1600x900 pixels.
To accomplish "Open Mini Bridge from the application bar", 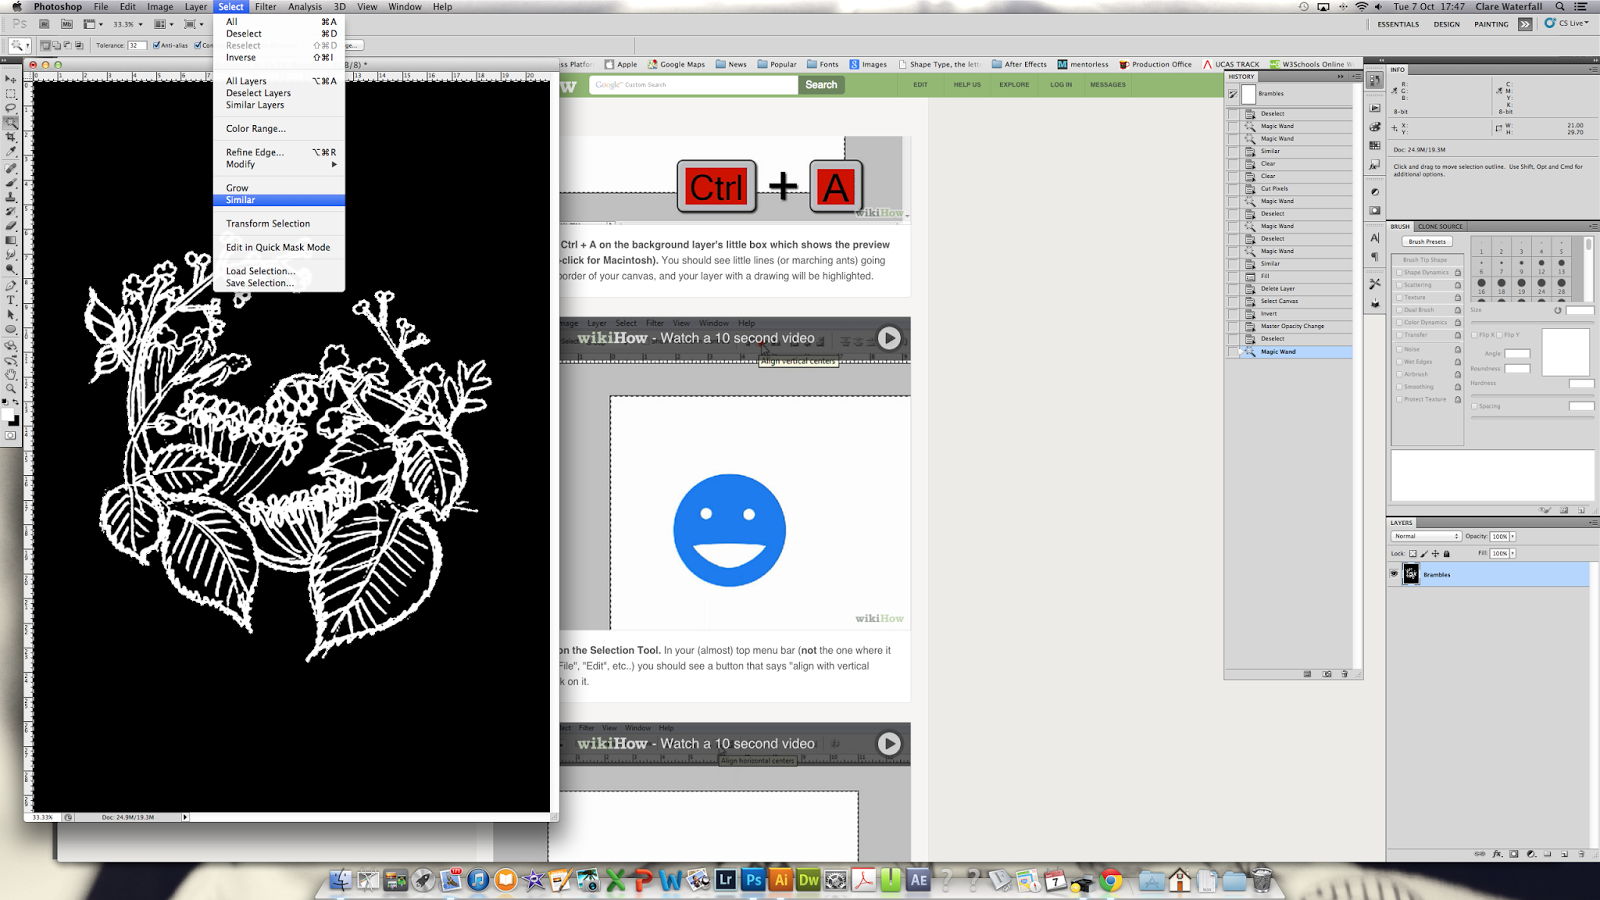I will 67,24.
